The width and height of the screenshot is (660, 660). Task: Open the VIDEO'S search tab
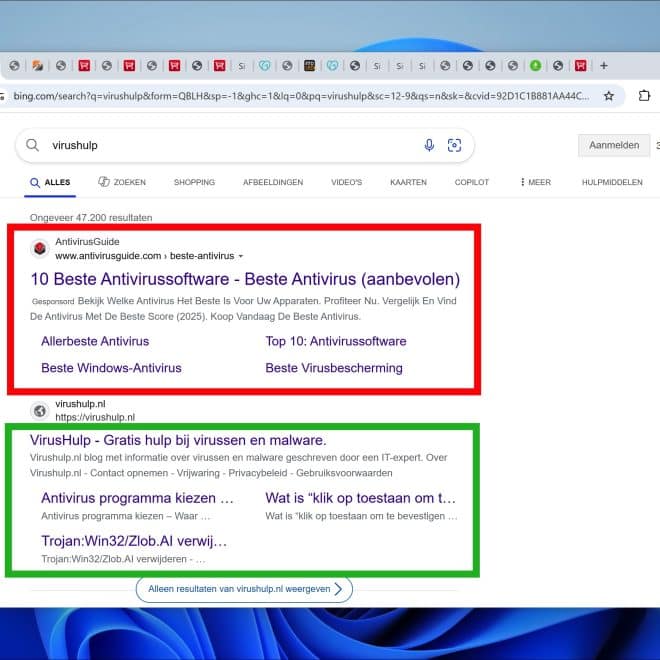coord(346,183)
